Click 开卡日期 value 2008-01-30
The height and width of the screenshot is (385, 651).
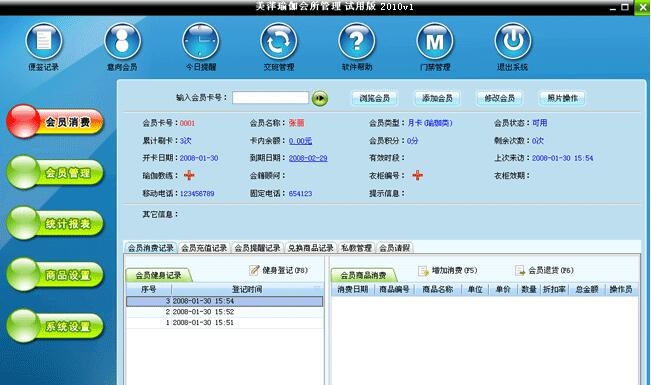pos(199,158)
